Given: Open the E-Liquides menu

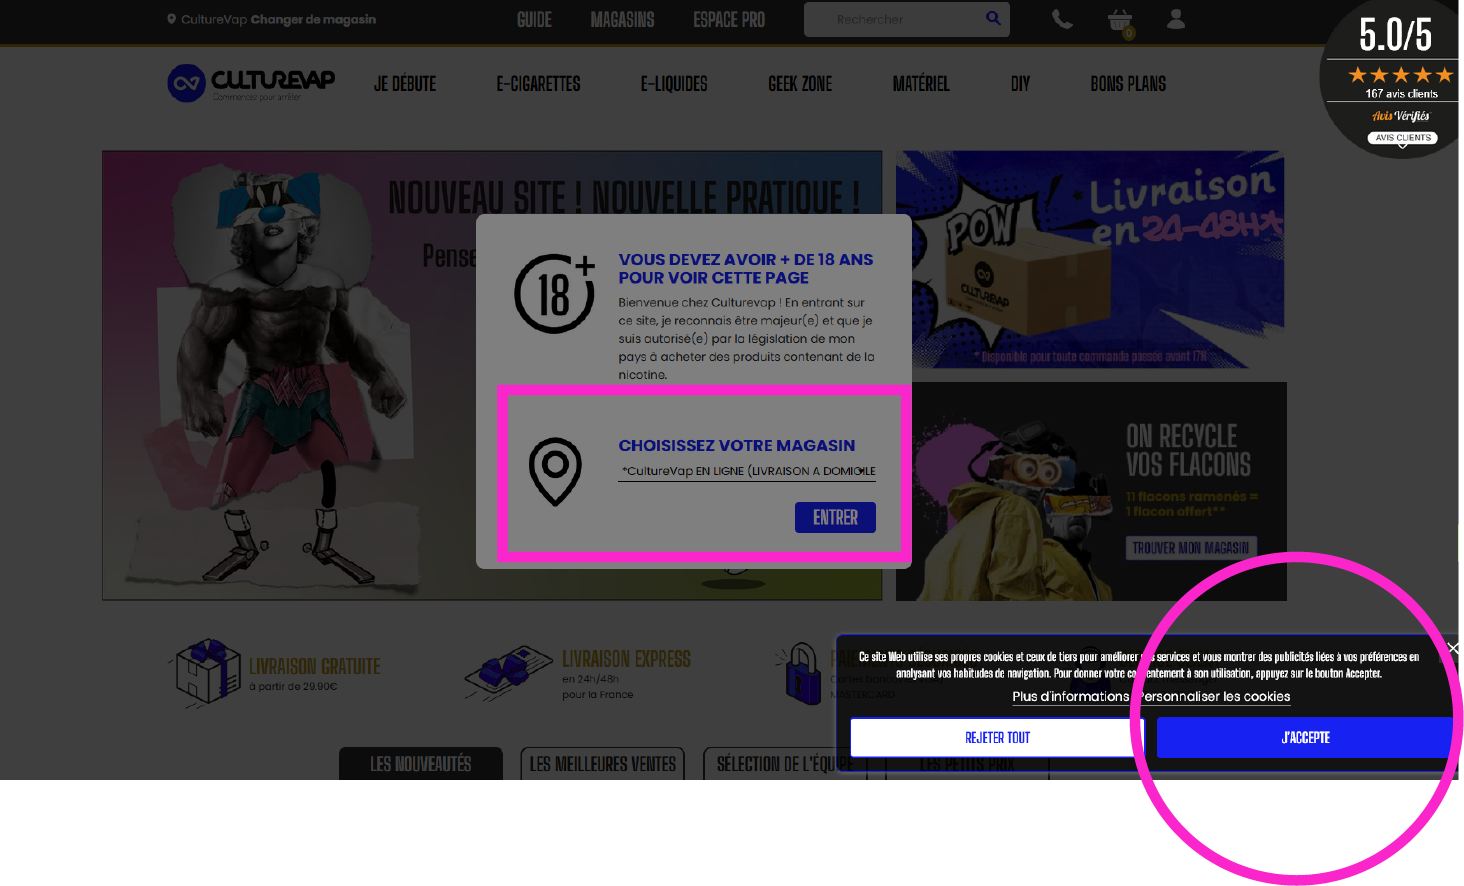Looking at the screenshot, I should (673, 84).
